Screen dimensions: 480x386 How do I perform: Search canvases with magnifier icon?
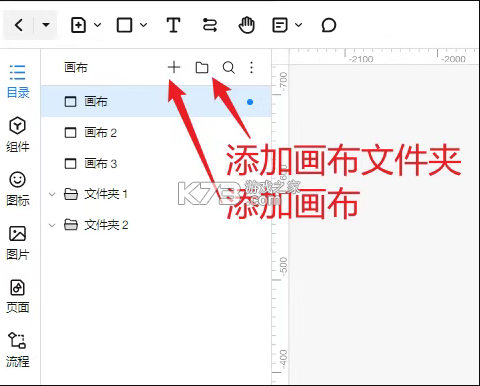[x=229, y=68]
